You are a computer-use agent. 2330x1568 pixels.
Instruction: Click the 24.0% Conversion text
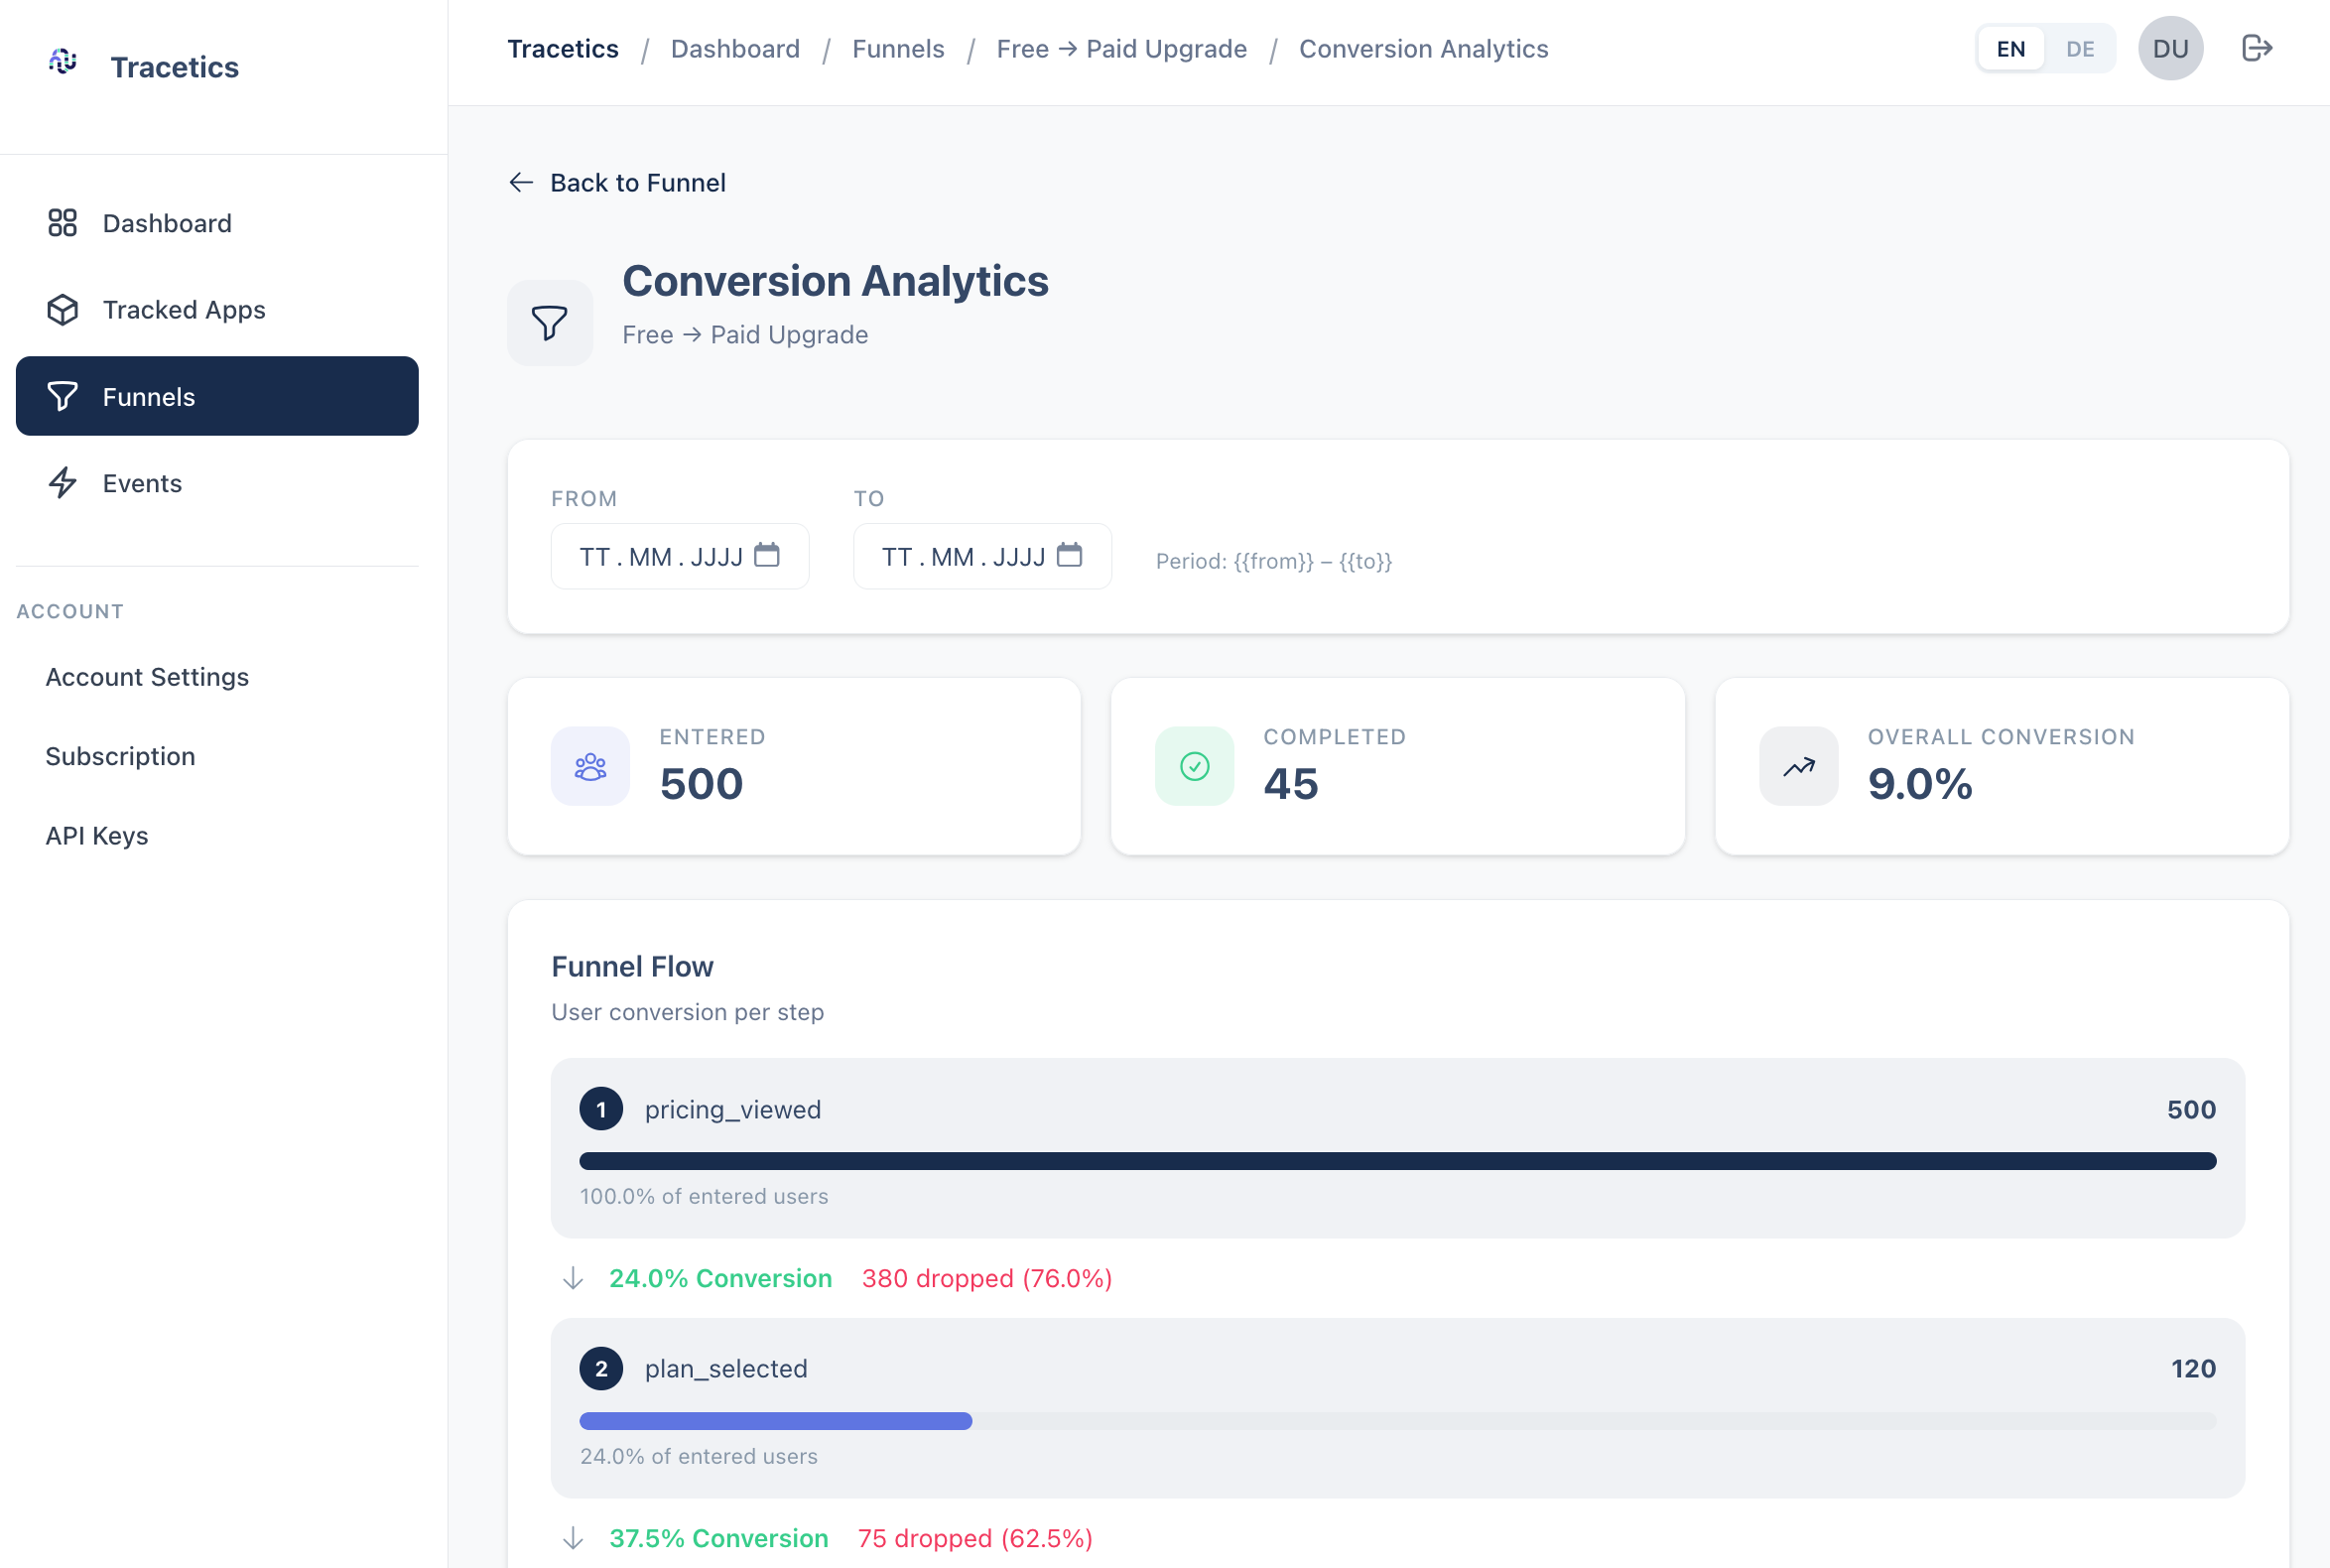point(720,1278)
